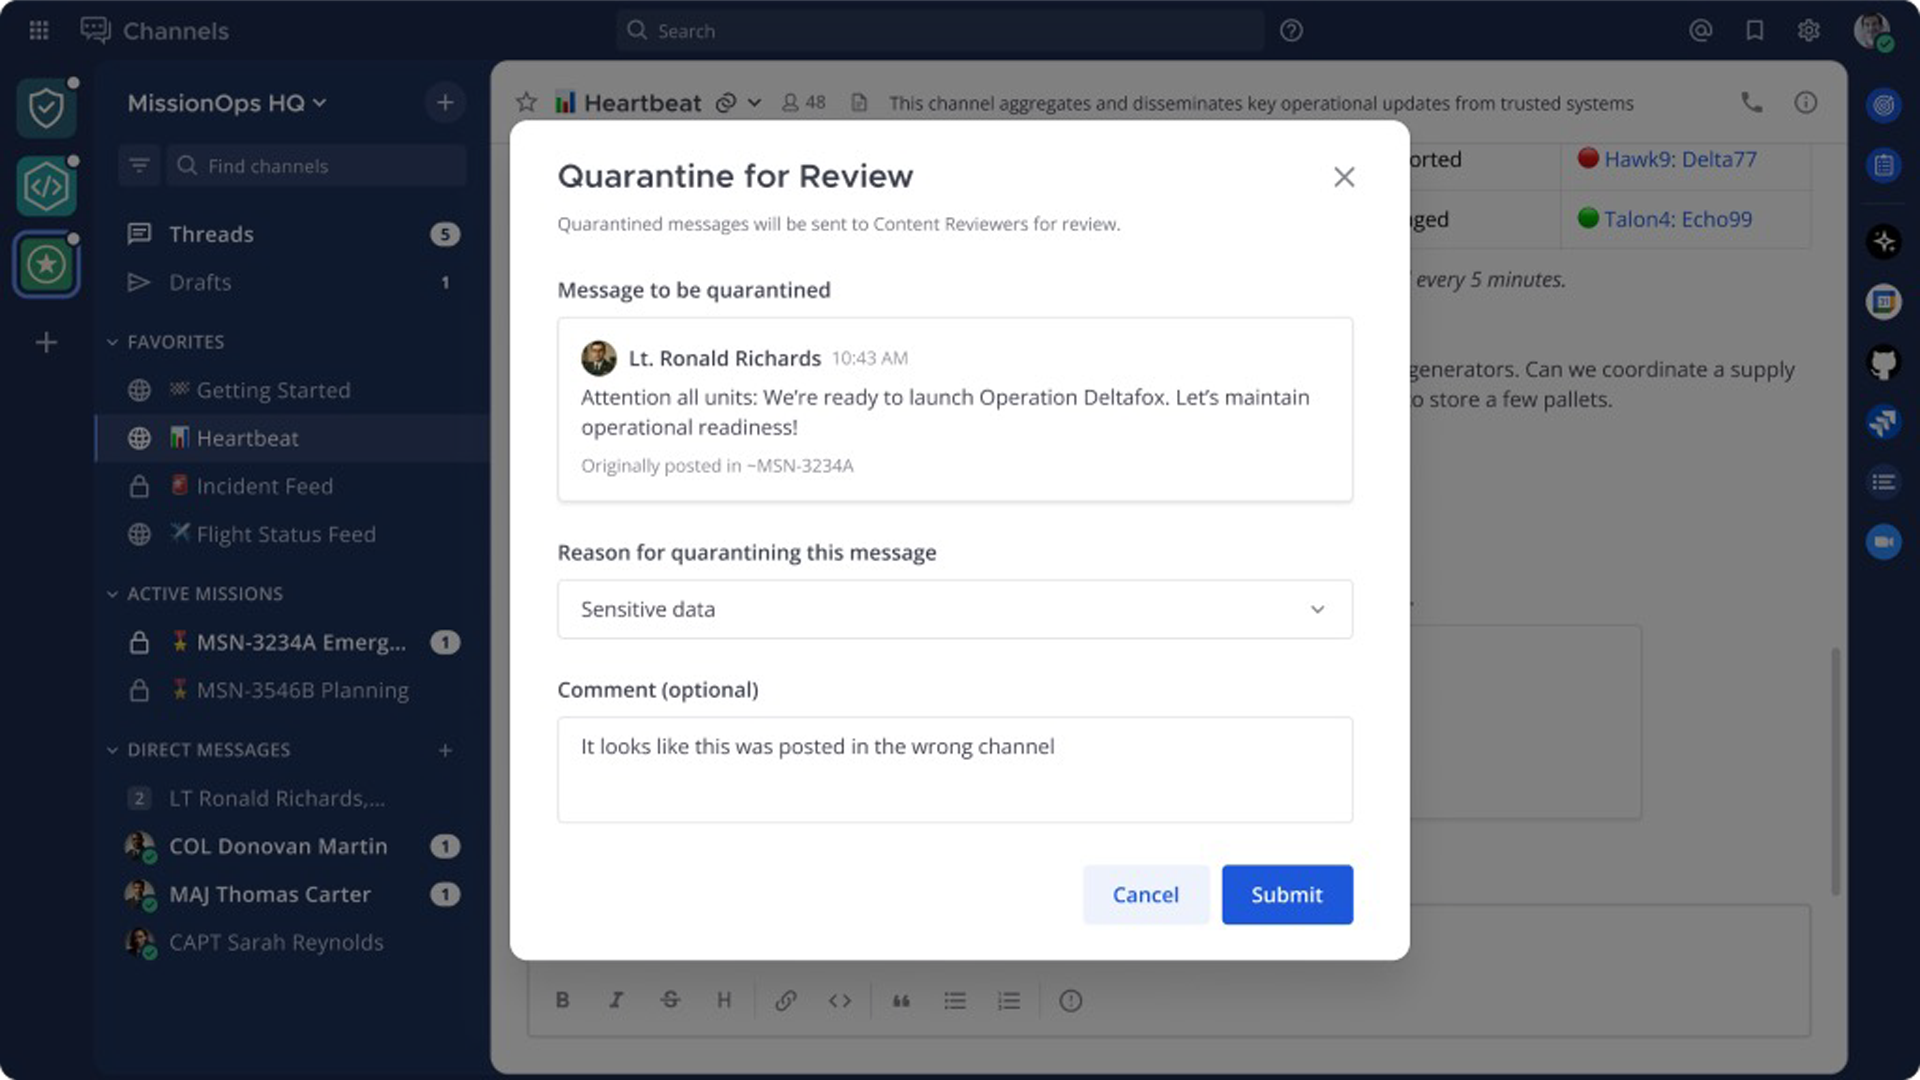Screen dimensions: 1920x1080
Task: Open the product switcher grid icon
Action: [x=39, y=31]
